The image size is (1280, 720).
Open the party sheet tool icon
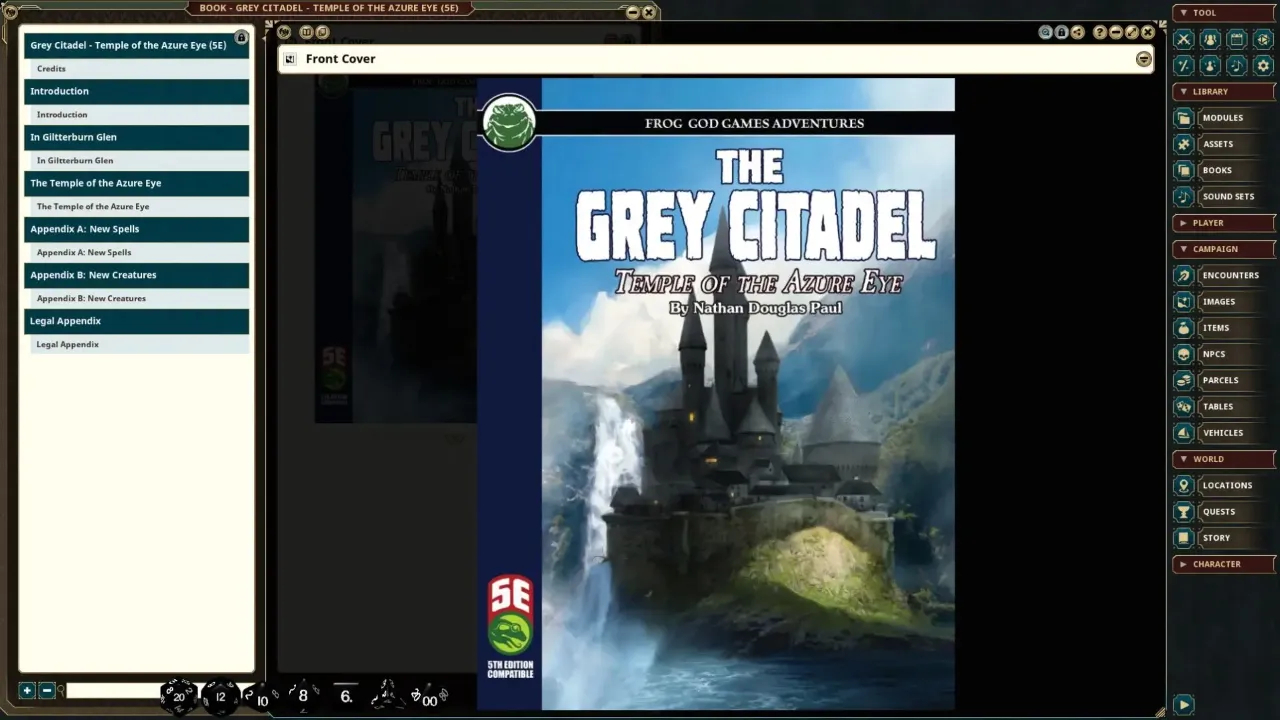pos(1210,39)
